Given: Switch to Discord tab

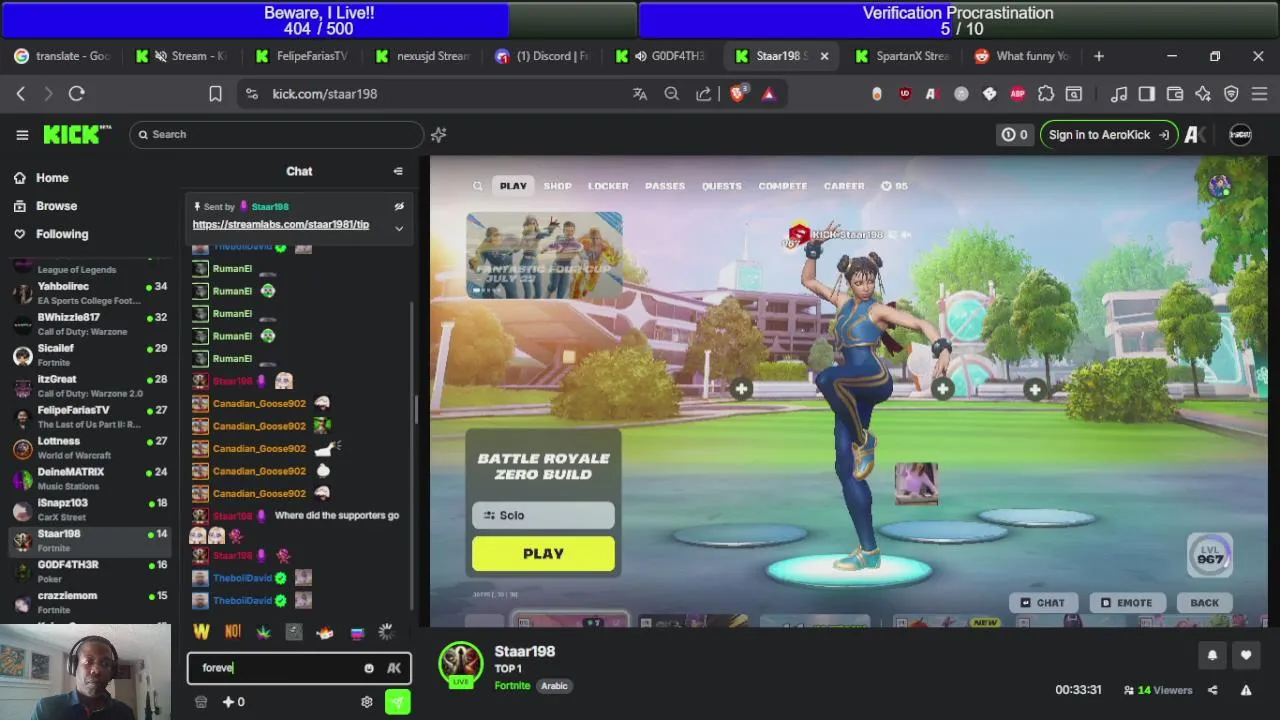Looking at the screenshot, I should [543, 56].
